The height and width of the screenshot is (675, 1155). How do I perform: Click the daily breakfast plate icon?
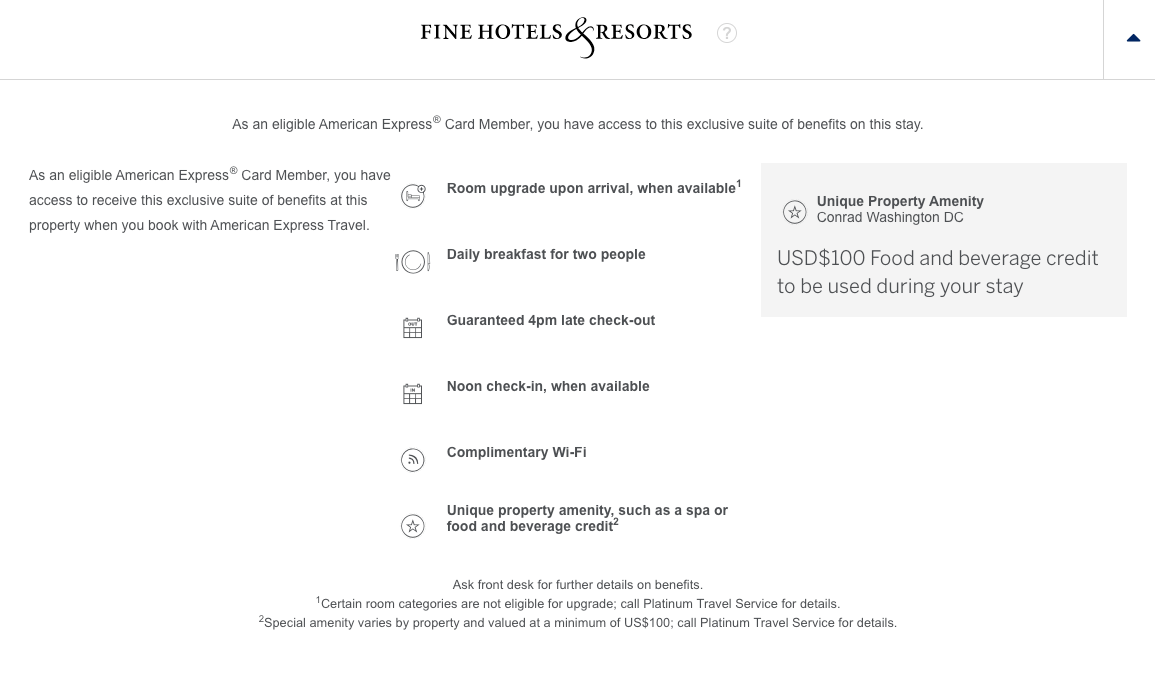click(x=412, y=262)
